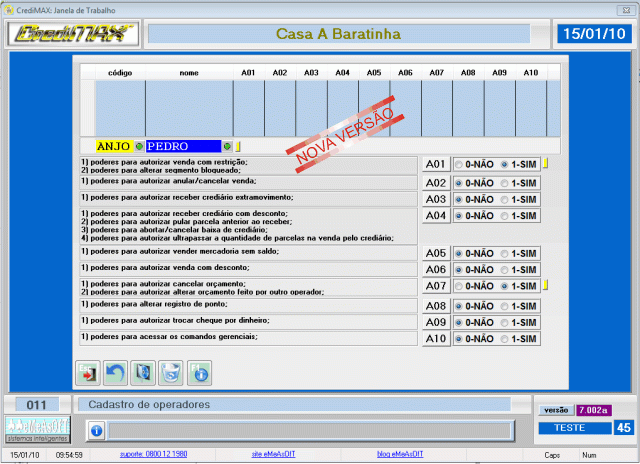
Task: Choose 0-NÃO for permission A07
Action: [x=459, y=287]
